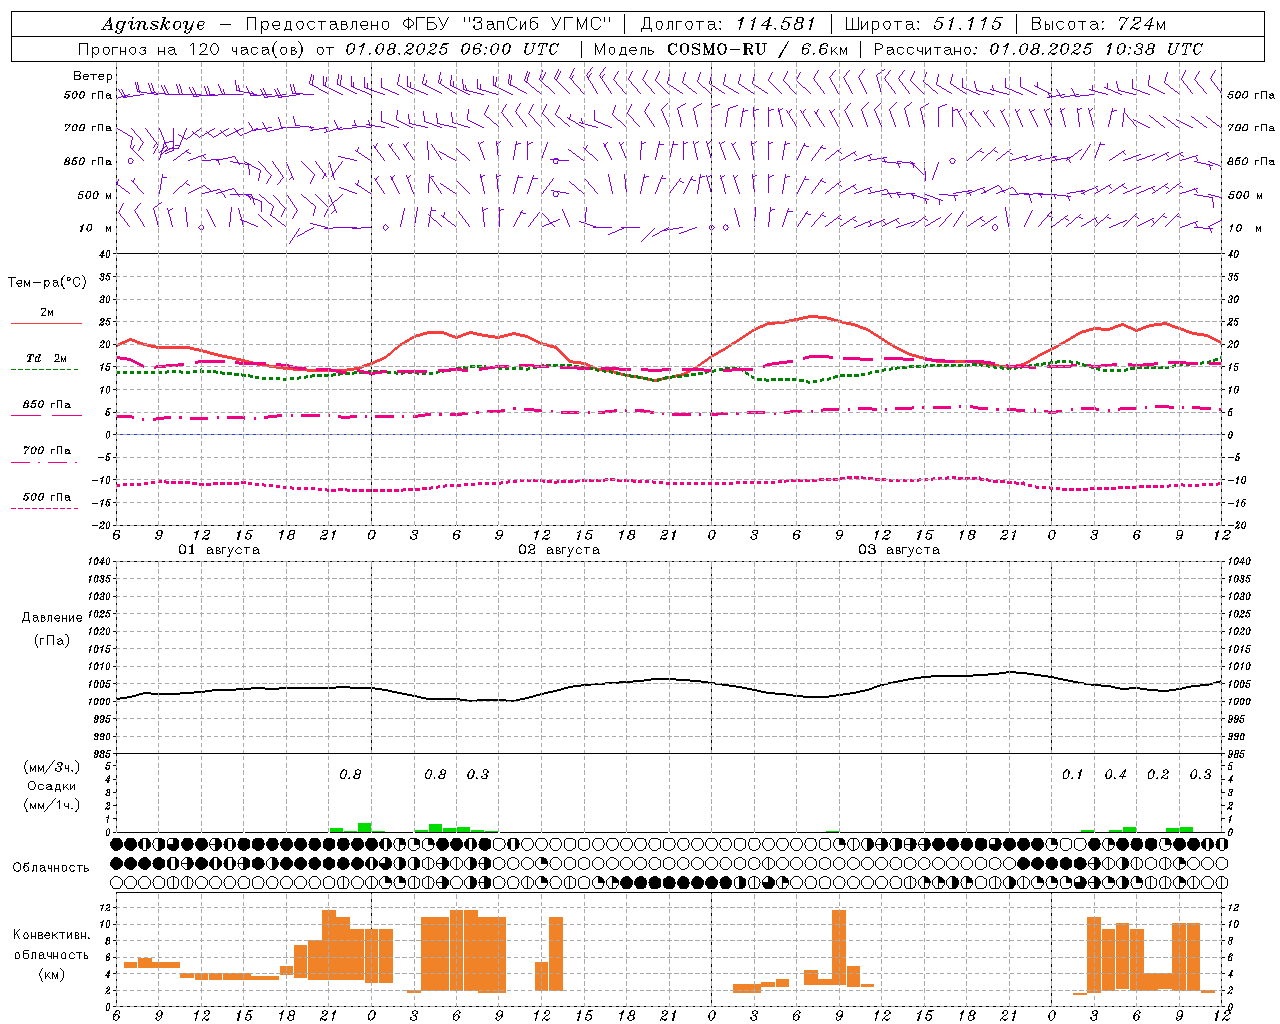Click the dash-dot line sample under '700 гПа' legend
The height and width of the screenshot is (1024, 1280).
coord(44,461)
